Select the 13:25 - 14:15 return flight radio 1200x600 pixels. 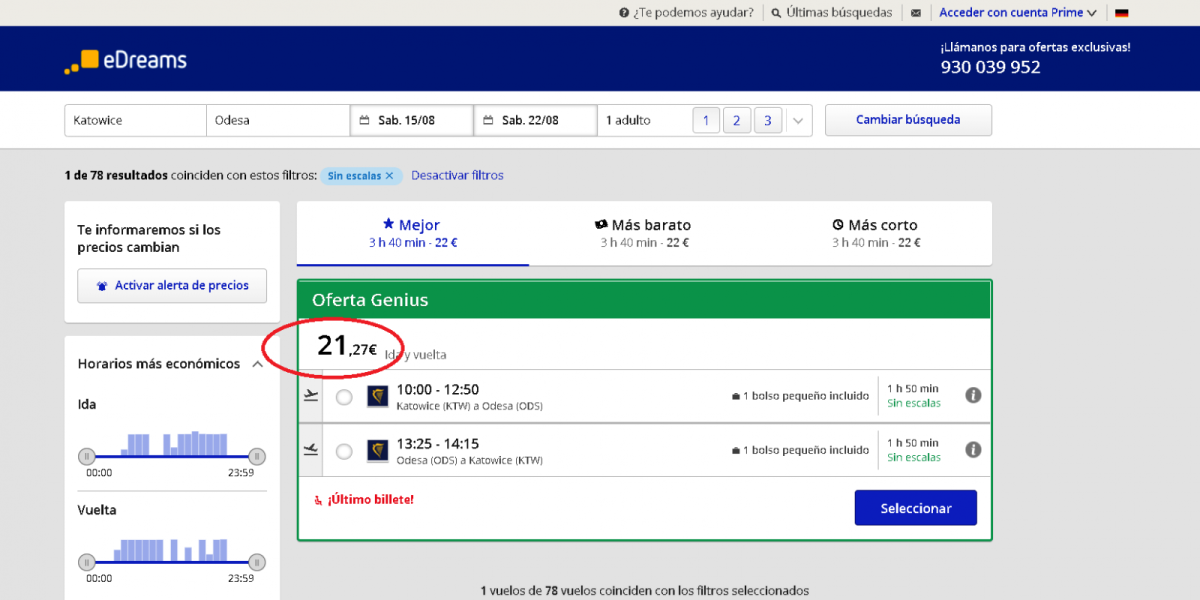(344, 451)
